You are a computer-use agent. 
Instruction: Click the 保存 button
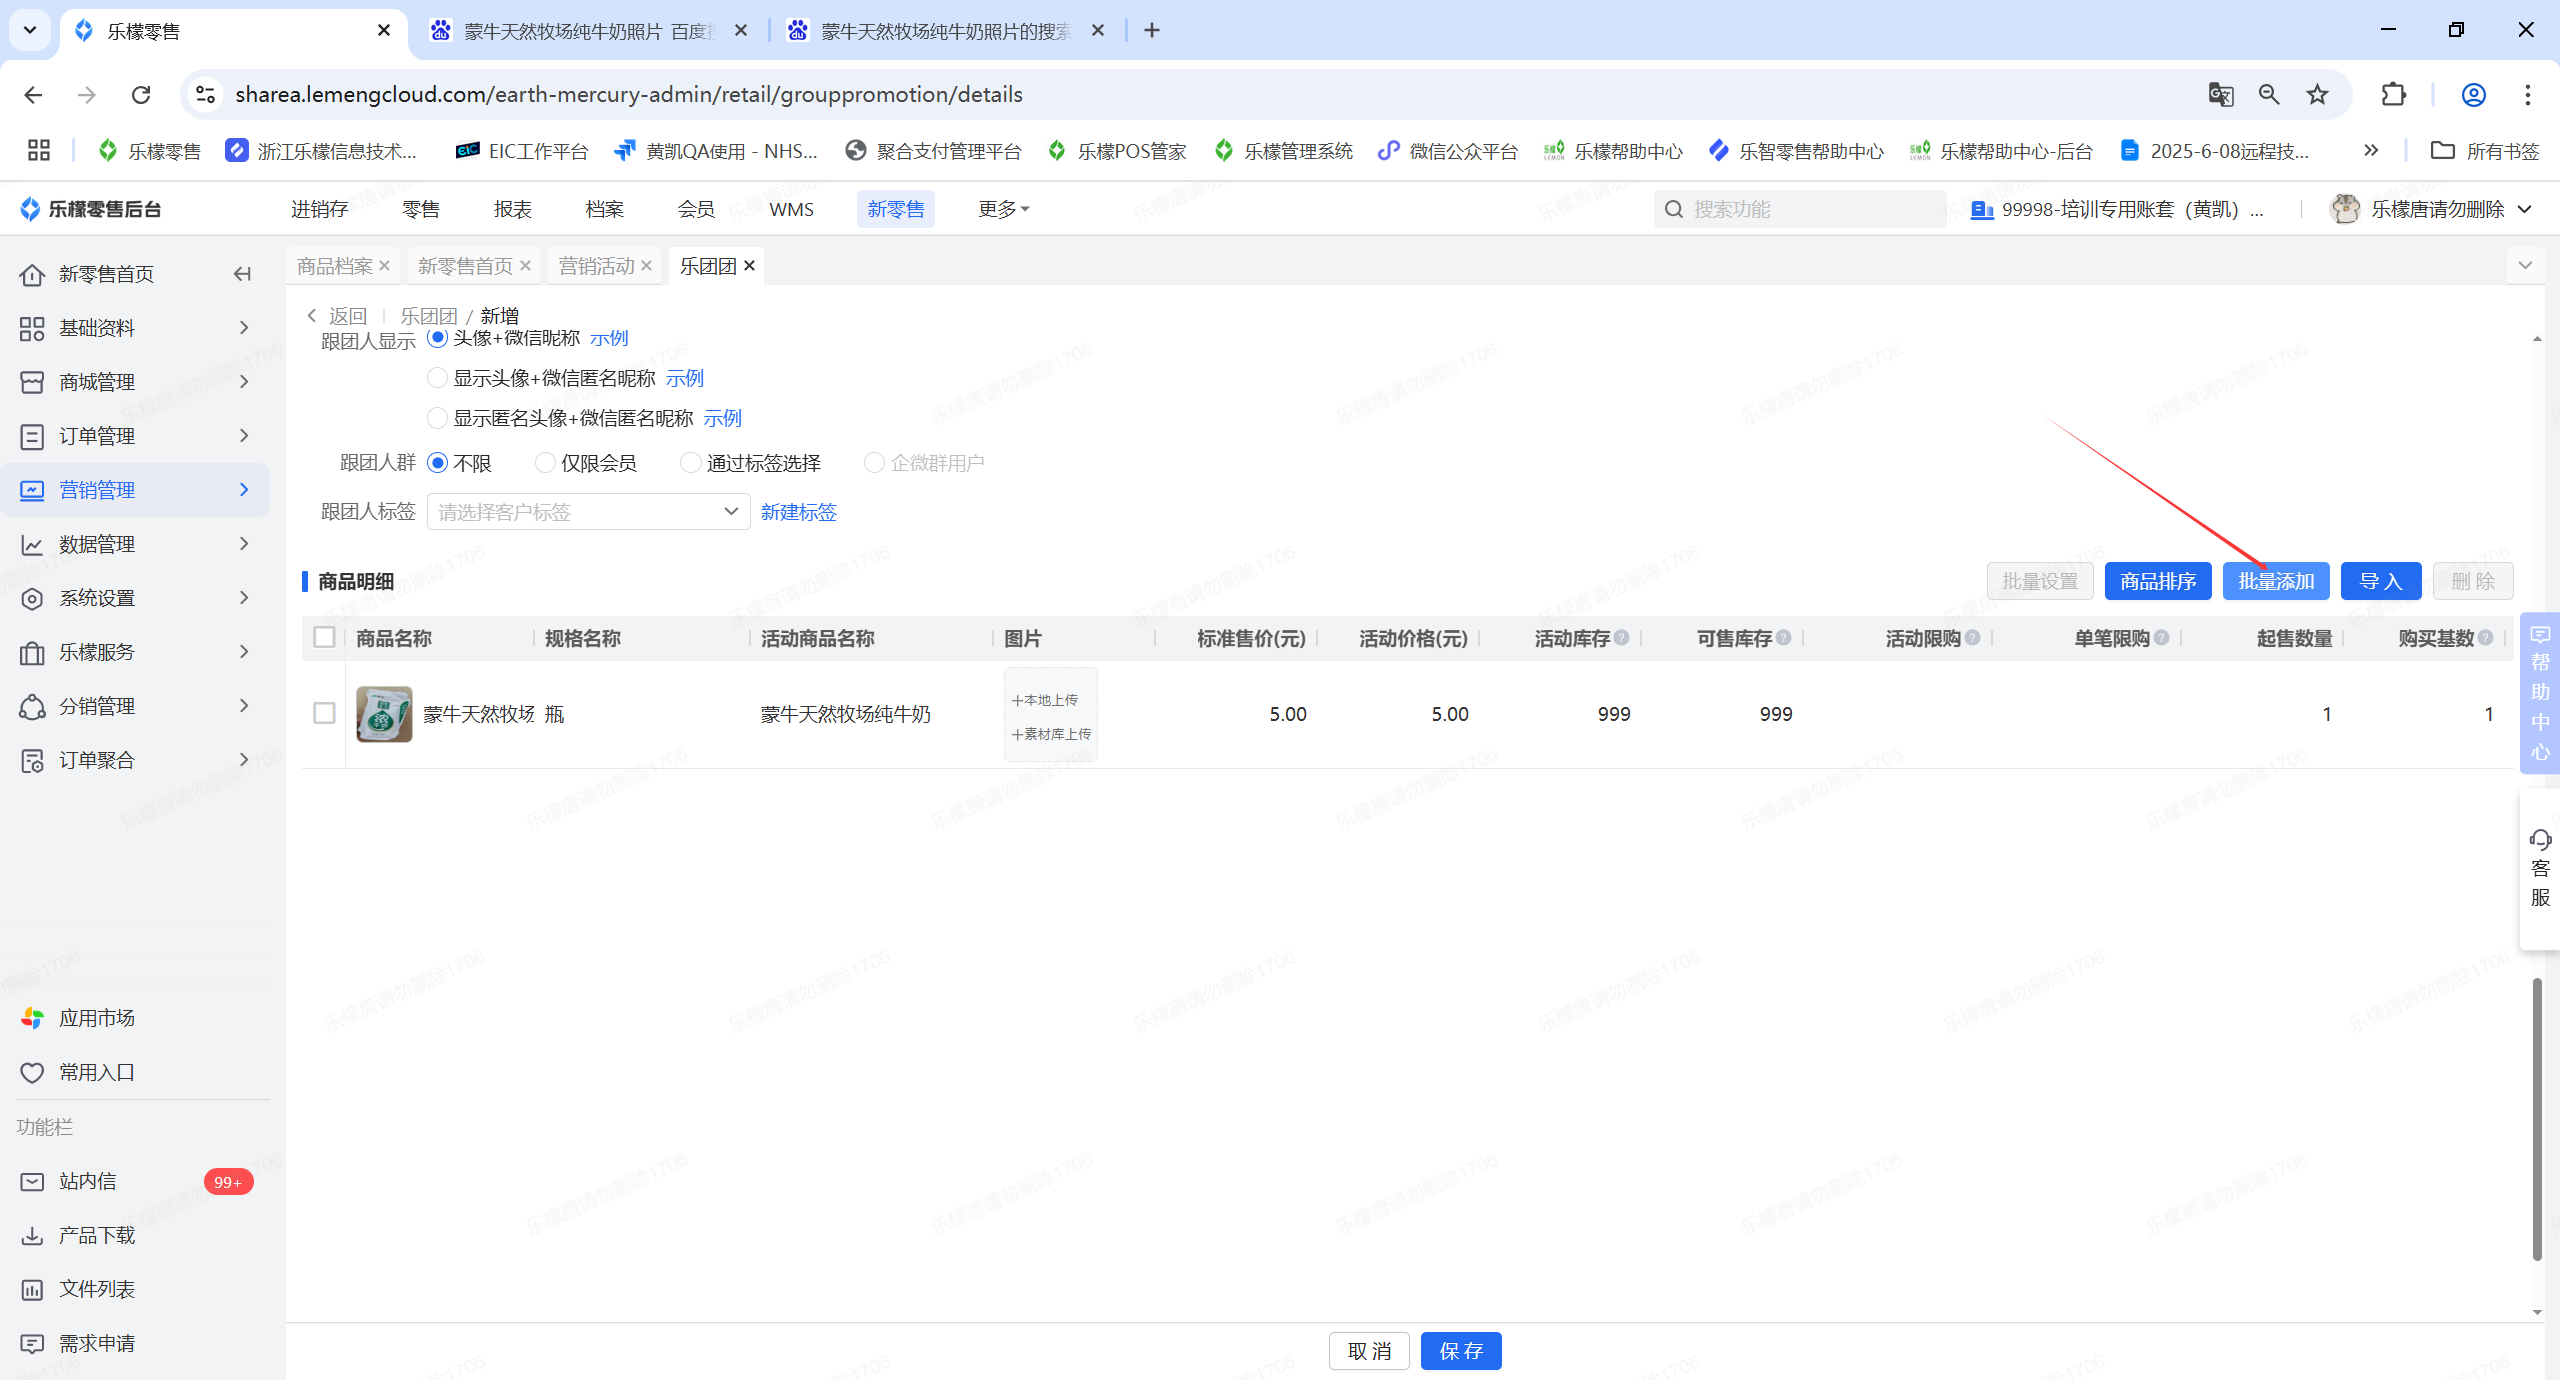pos(1461,1351)
